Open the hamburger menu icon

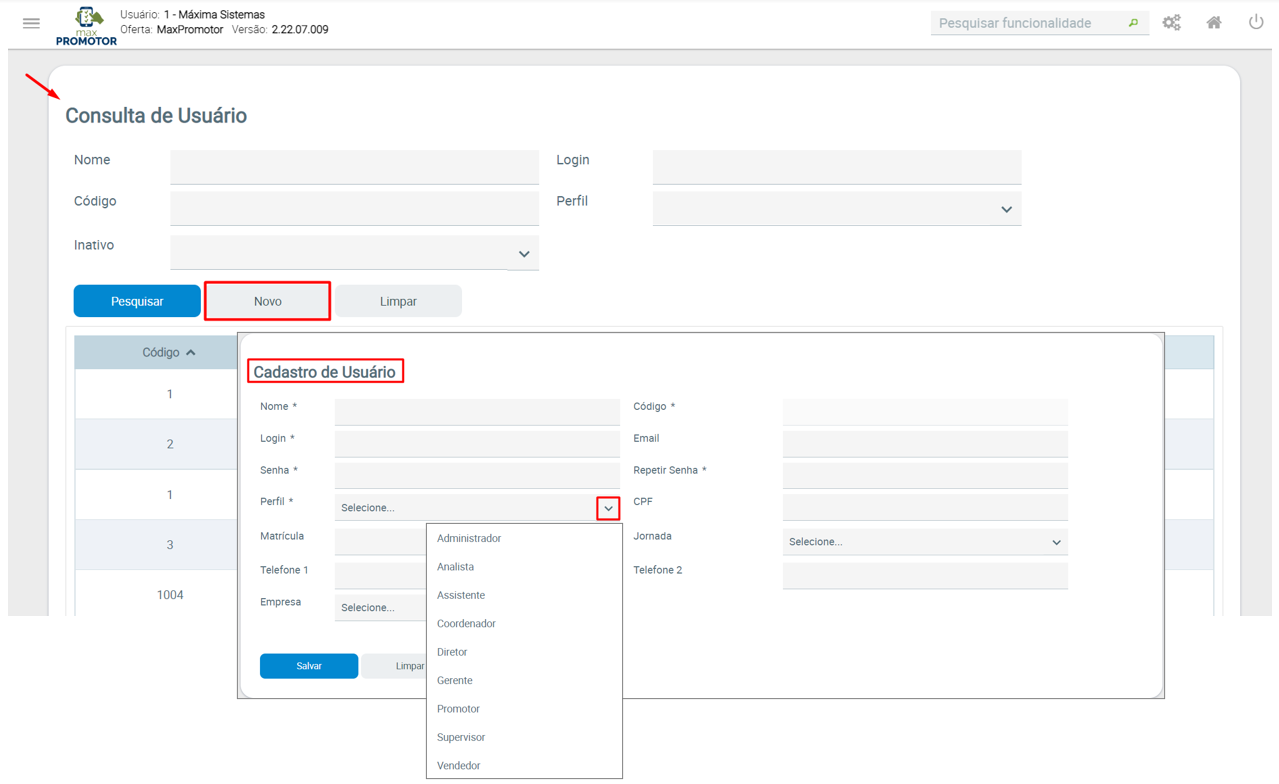[x=31, y=23]
